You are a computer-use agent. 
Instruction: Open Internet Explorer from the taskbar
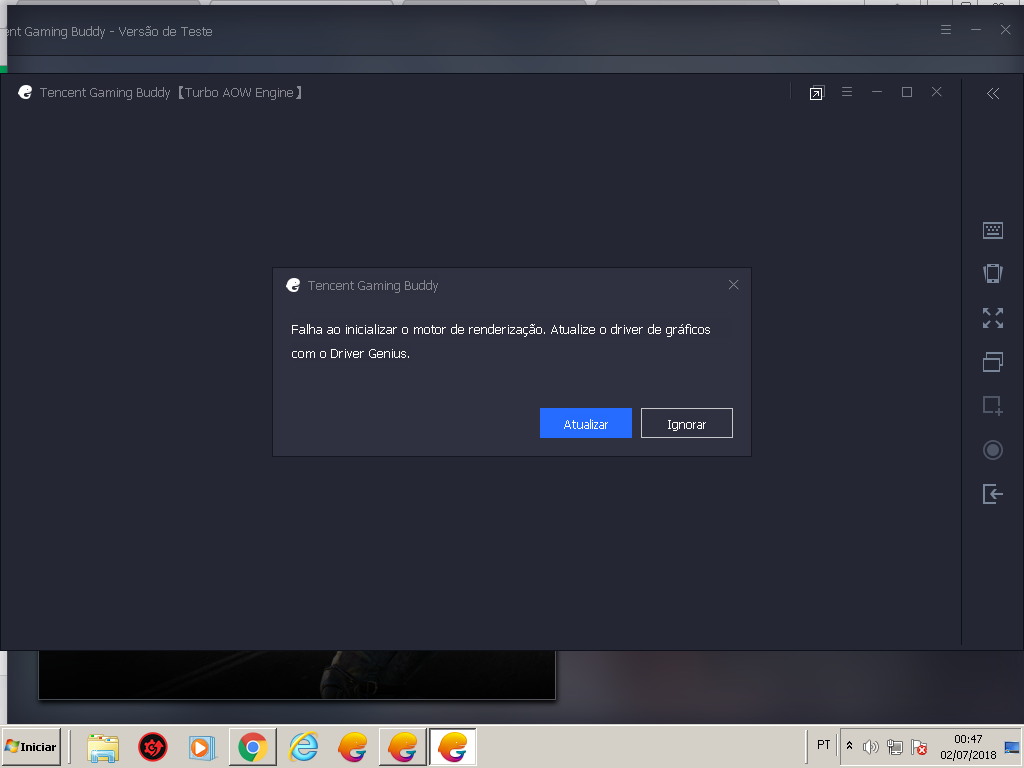click(x=303, y=747)
